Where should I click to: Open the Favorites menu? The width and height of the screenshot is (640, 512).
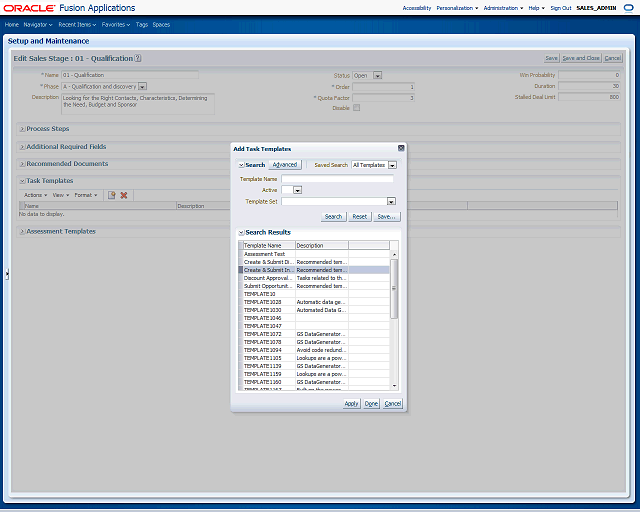coord(116,25)
